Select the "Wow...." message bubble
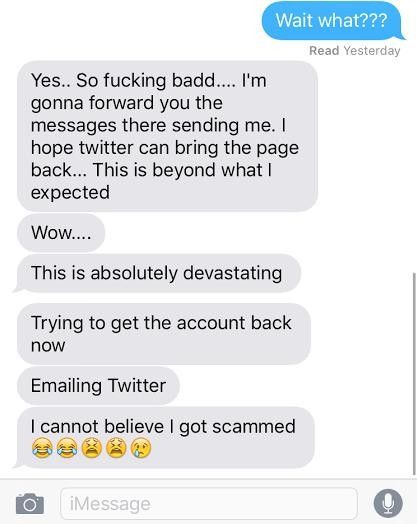Screen dimensions: 417x524 pyautogui.click(x=61, y=233)
